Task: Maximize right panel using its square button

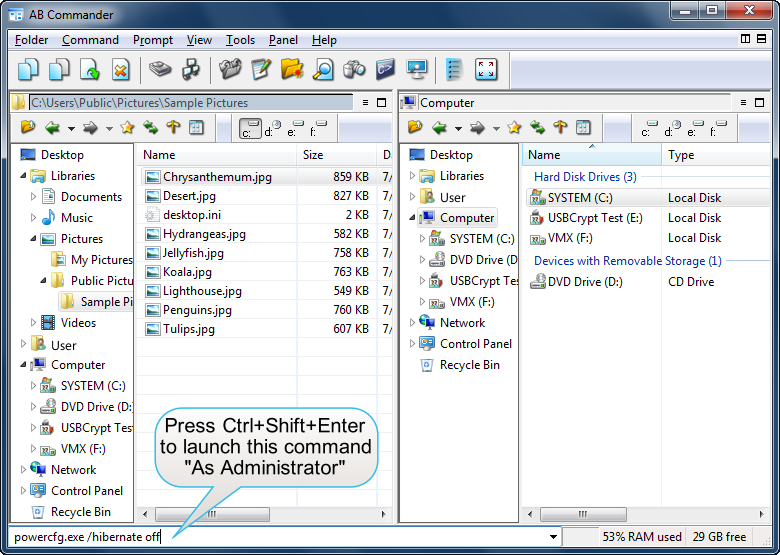Action: [x=759, y=102]
